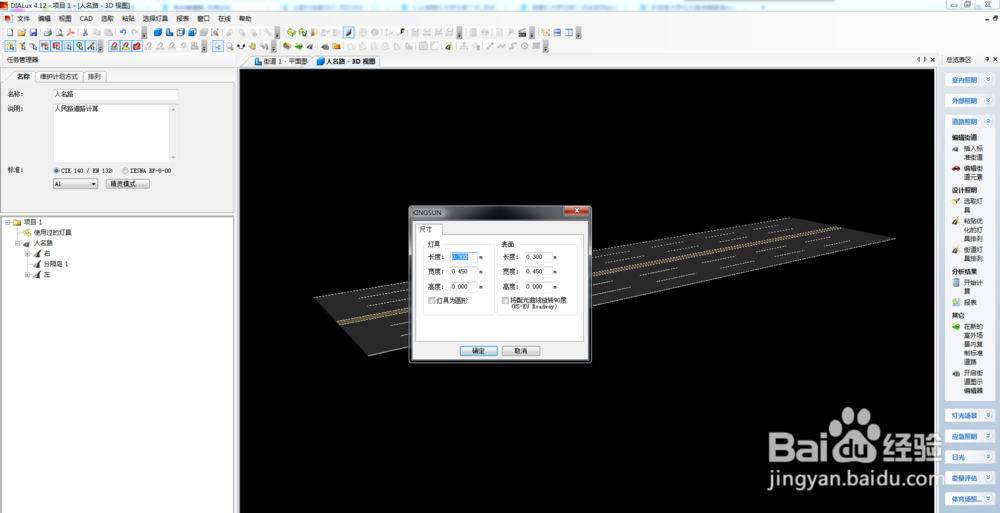1000x513 pixels.
Task: Click the folder icon of 项目 1
Action: tap(17, 222)
